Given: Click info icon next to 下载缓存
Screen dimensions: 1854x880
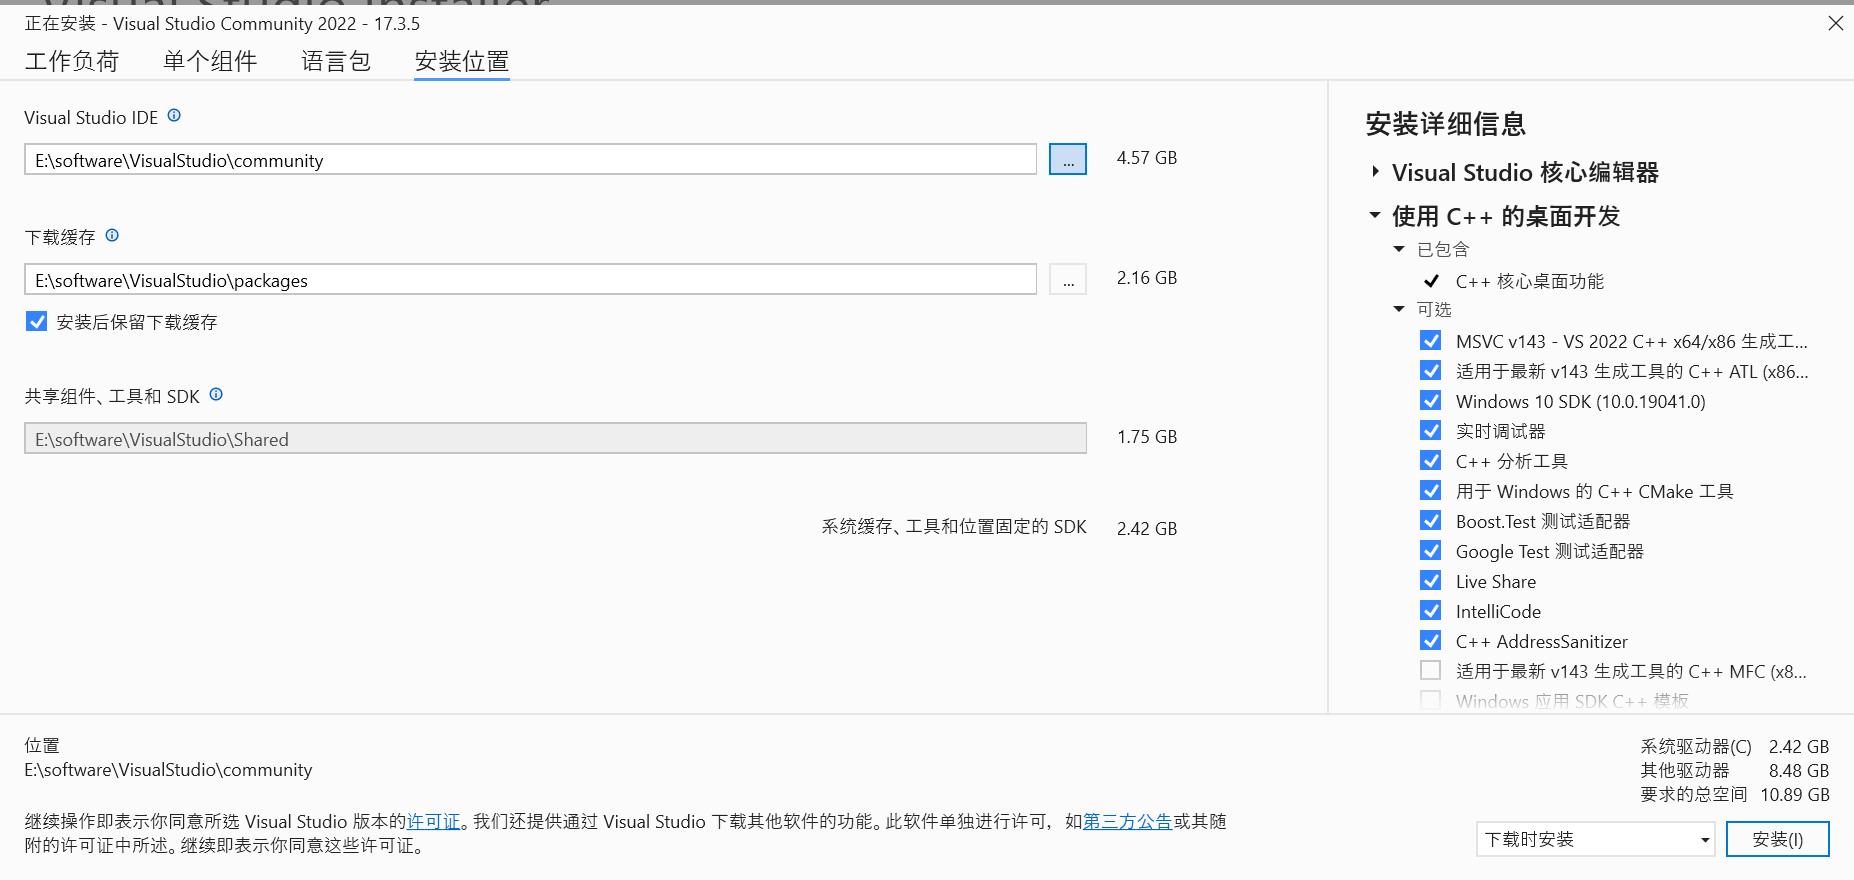Looking at the screenshot, I should 112,236.
